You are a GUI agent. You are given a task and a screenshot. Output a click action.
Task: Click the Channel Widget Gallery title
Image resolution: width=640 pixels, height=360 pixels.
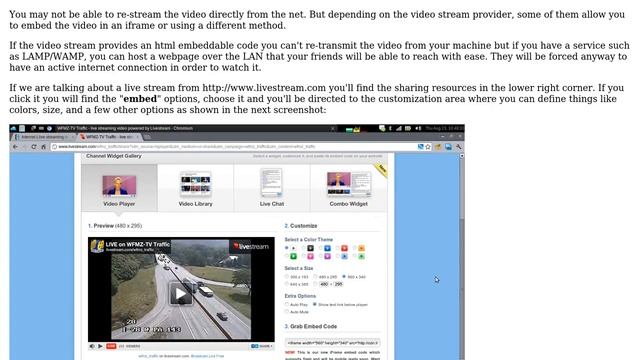point(114,156)
